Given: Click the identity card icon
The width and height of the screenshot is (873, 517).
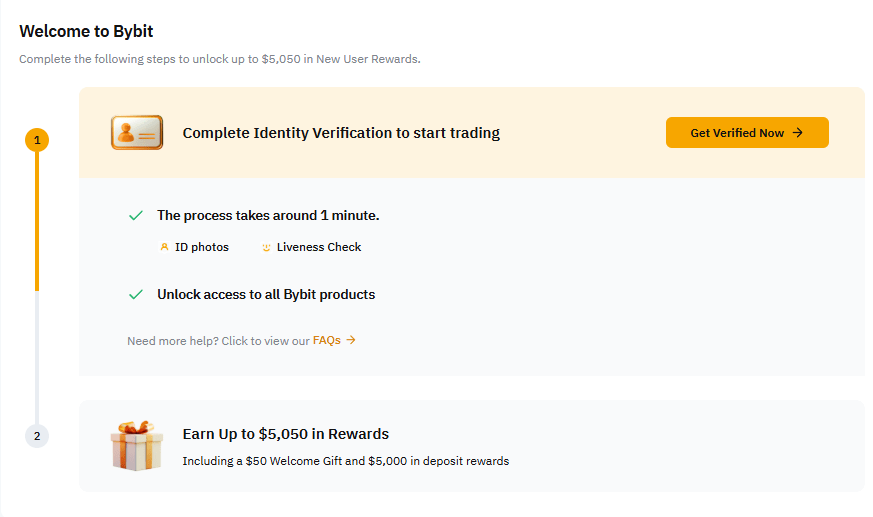Looking at the screenshot, I should 137,132.
